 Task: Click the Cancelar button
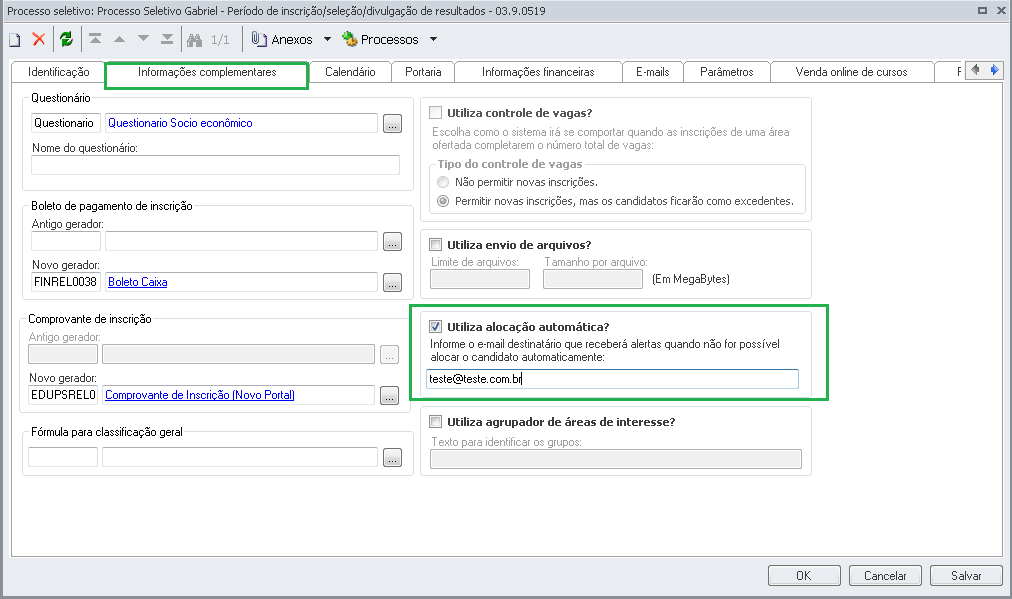tap(886, 576)
